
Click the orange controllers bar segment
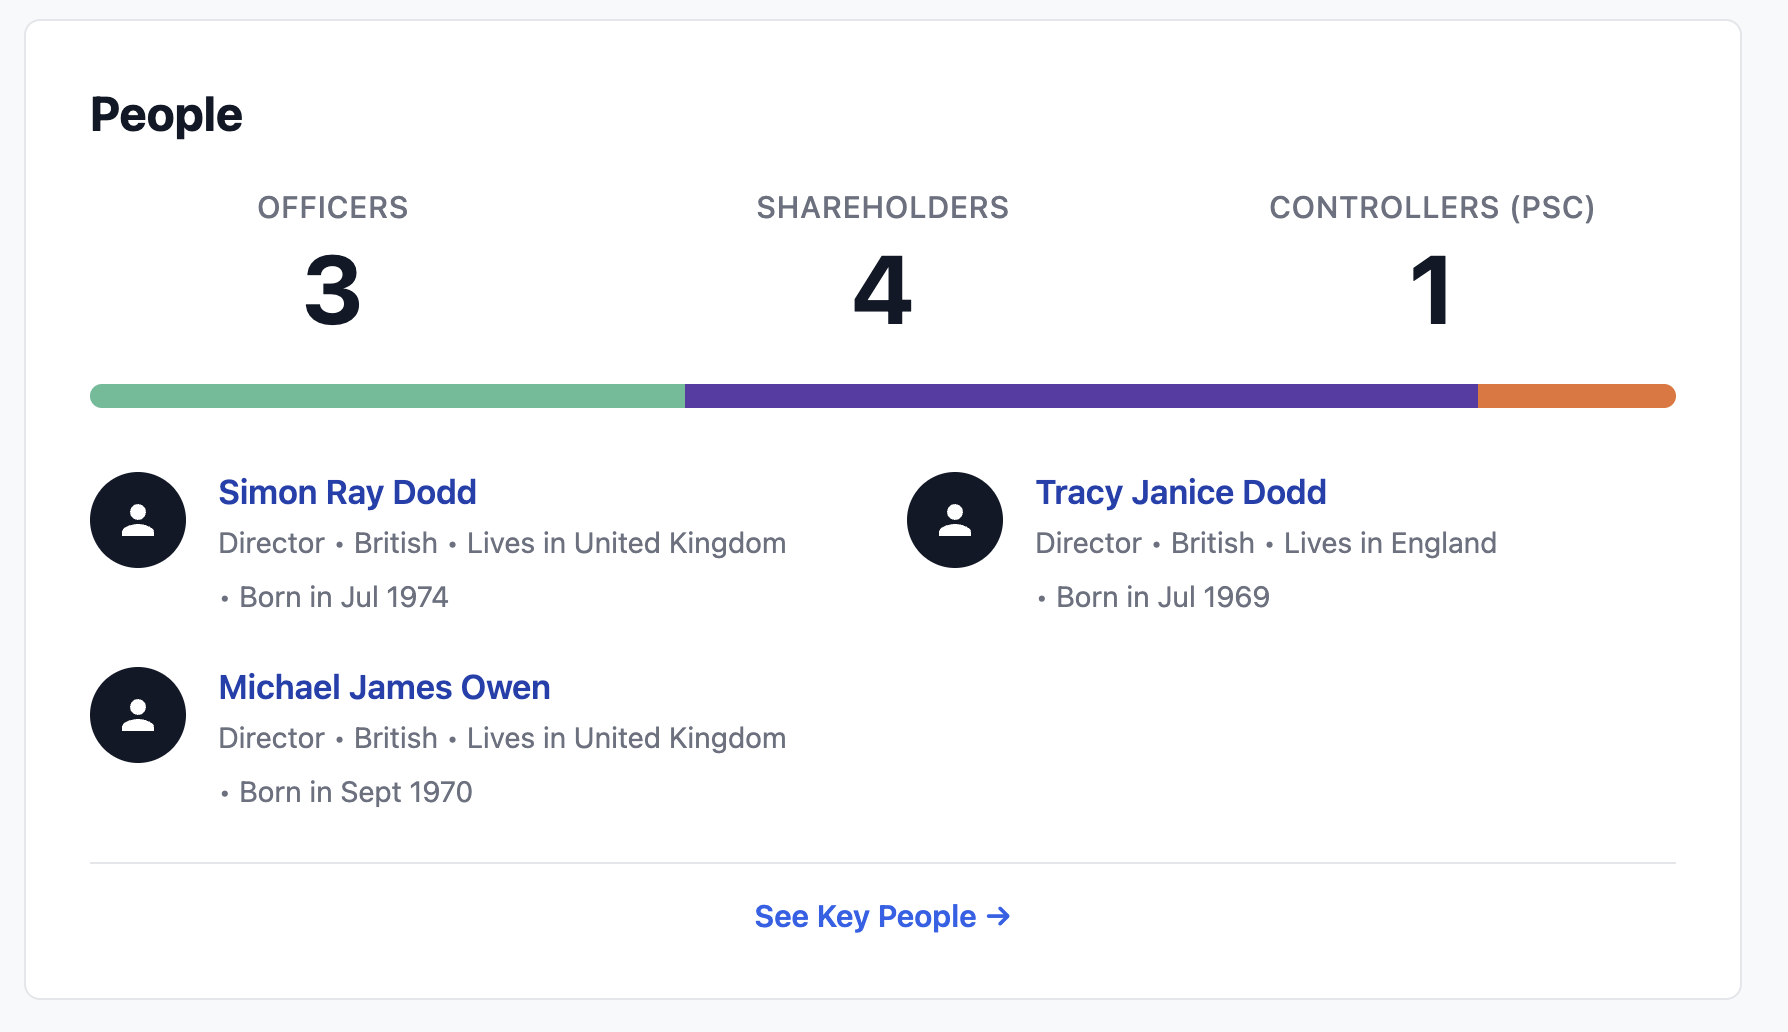pyautogui.click(x=1575, y=396)
